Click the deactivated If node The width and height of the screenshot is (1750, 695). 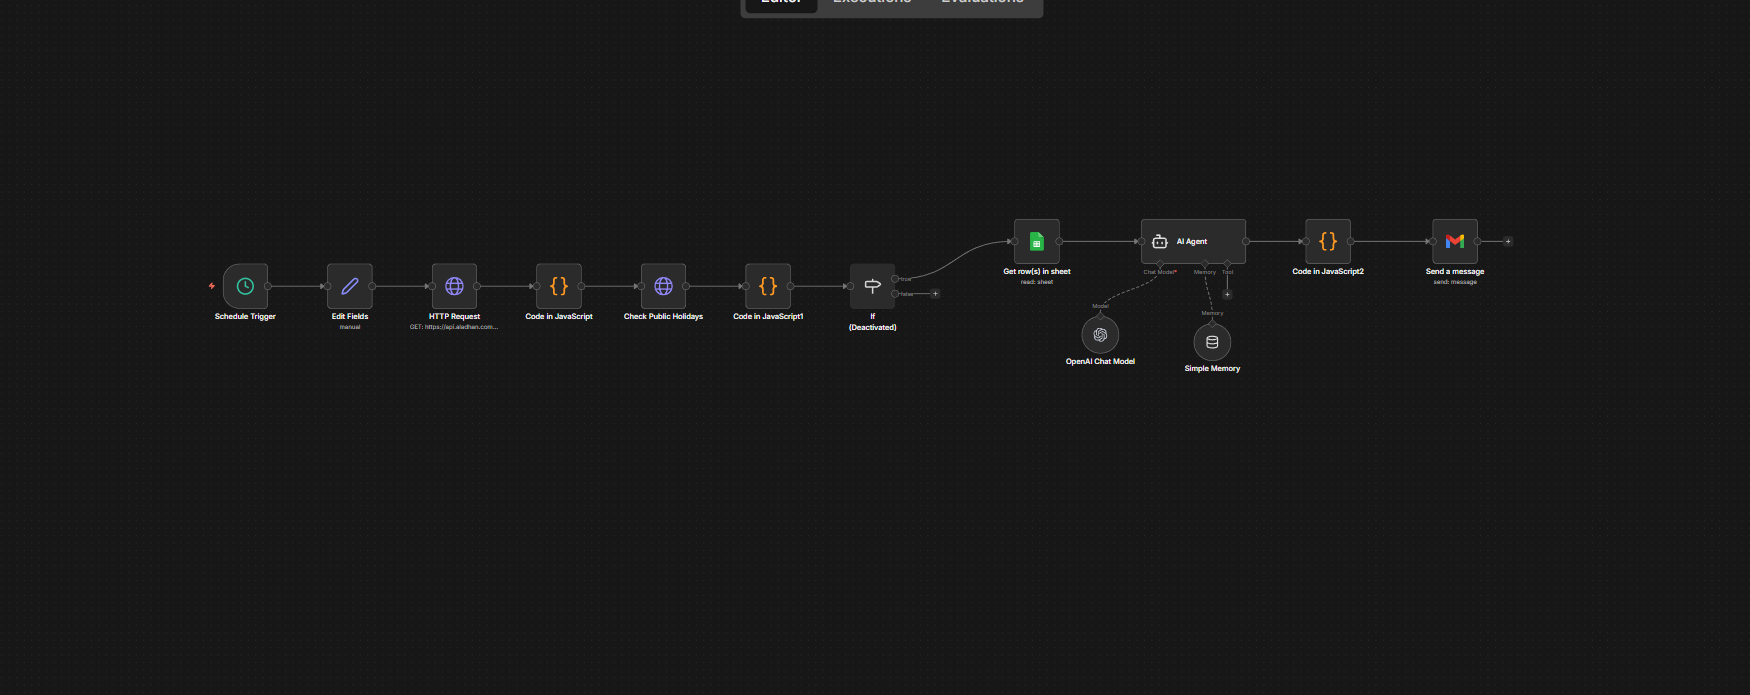[x=872, y=286]
